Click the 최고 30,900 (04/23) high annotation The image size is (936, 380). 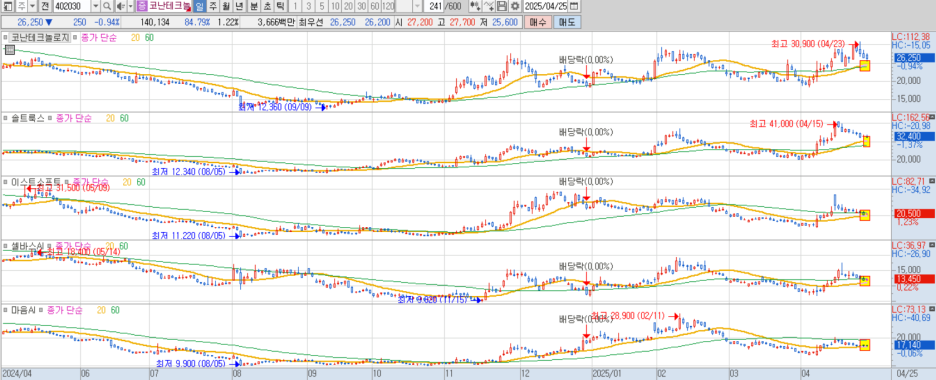click(809, 44)
